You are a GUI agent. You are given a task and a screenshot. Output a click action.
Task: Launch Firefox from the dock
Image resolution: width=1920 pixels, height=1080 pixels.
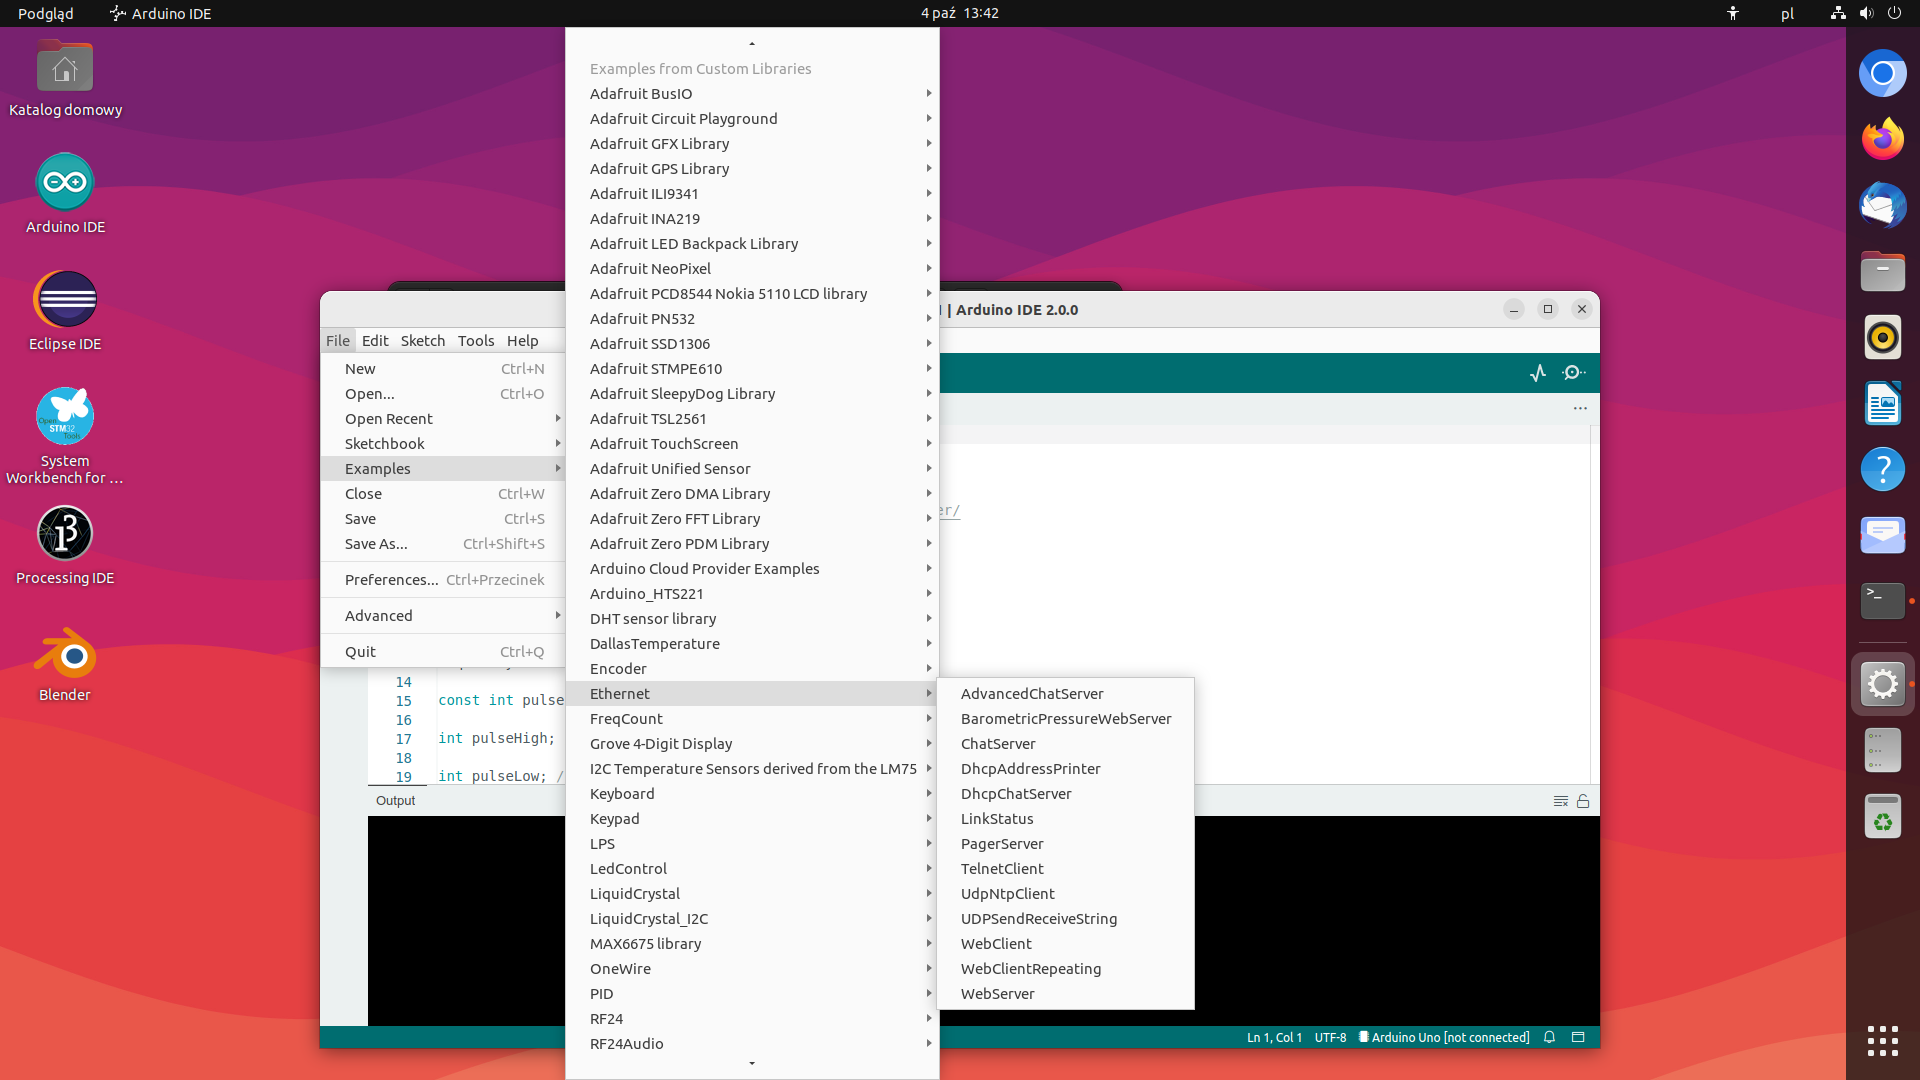1882,139
